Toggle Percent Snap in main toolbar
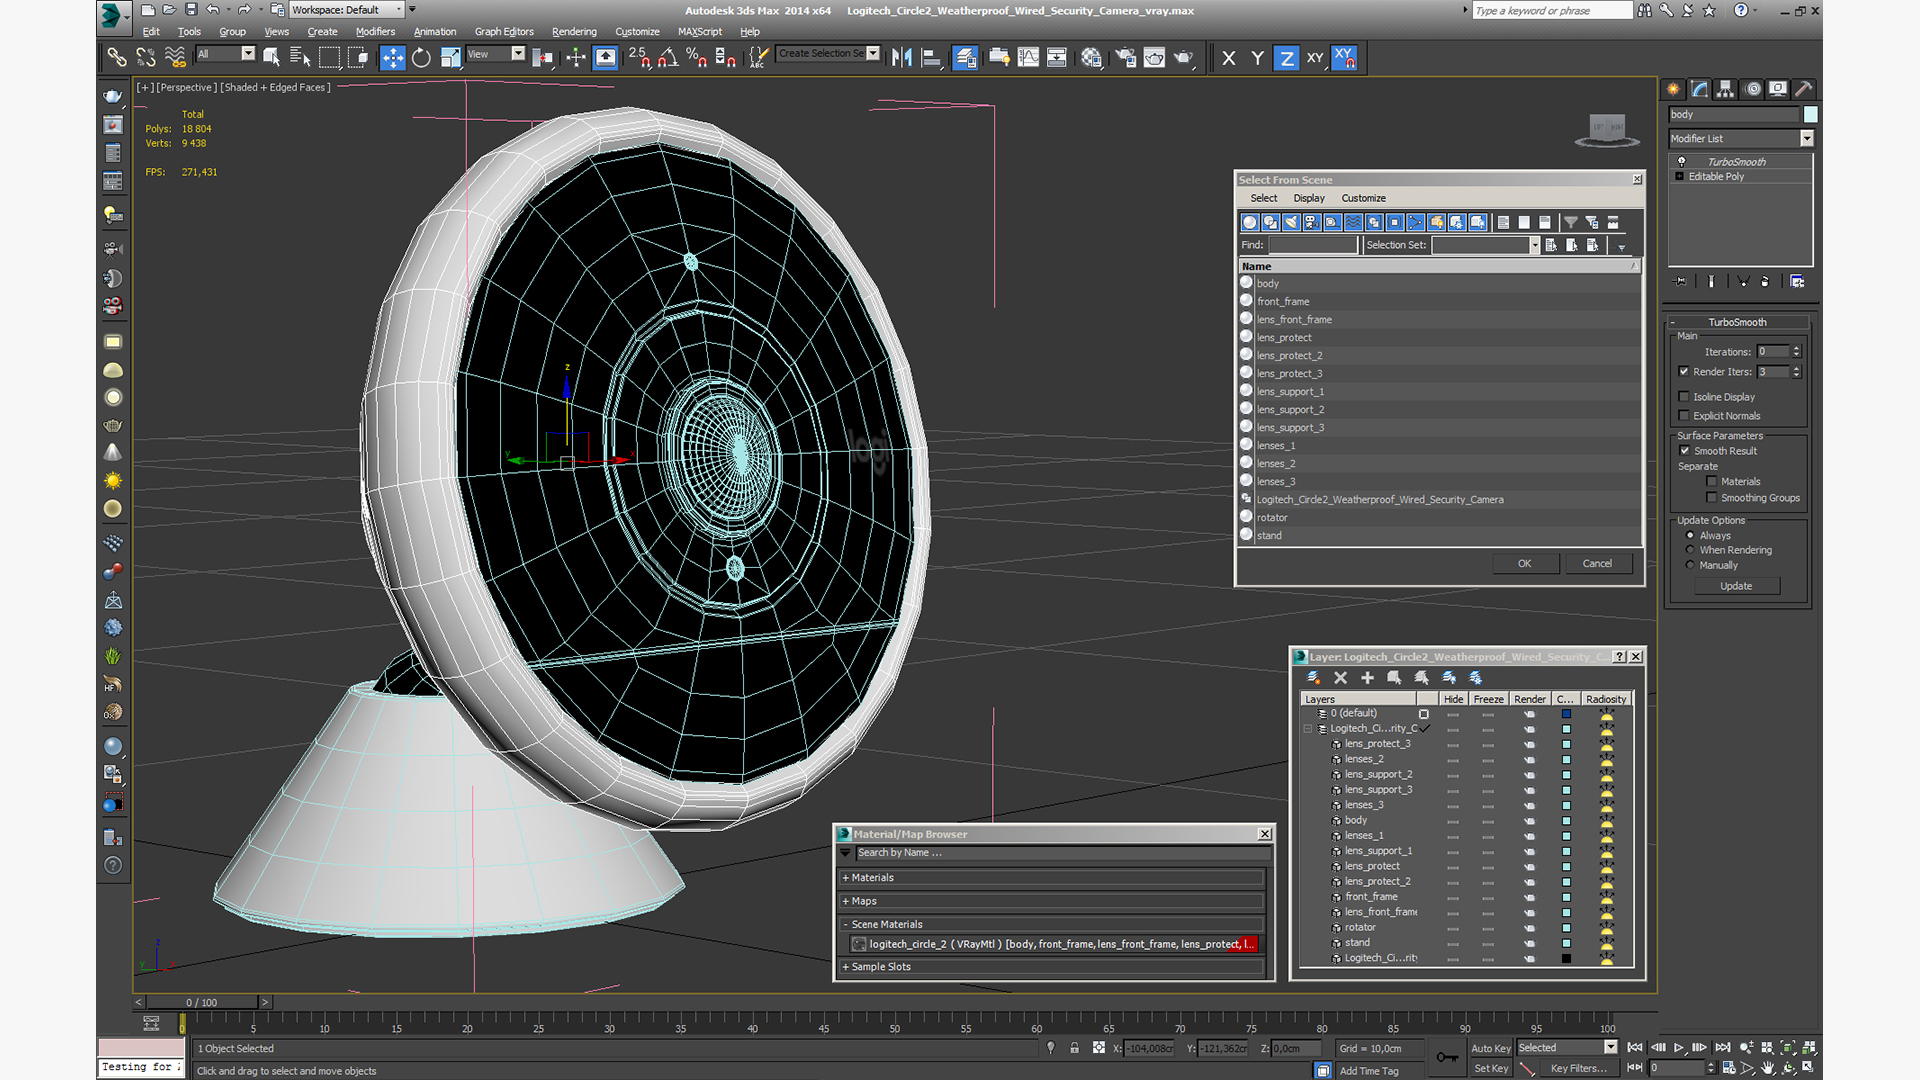This screenshot has width=1920, height=1080. pos(697,58)
